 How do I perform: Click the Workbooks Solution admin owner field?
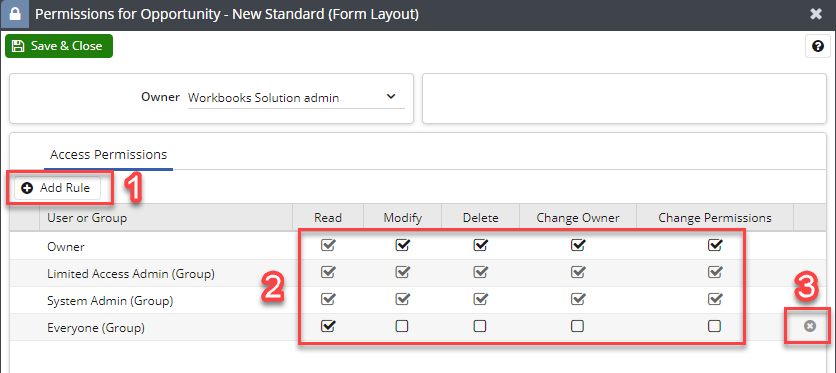click(x=296, y=98)
